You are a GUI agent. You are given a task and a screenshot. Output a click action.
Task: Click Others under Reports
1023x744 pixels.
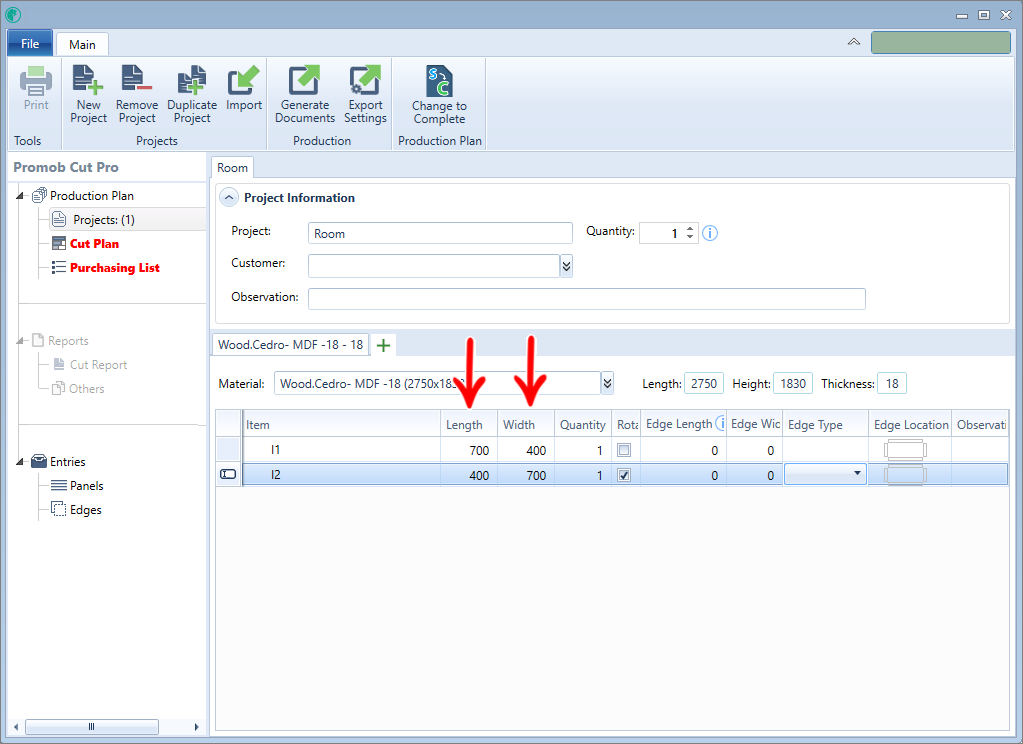[x=87, y=389]
